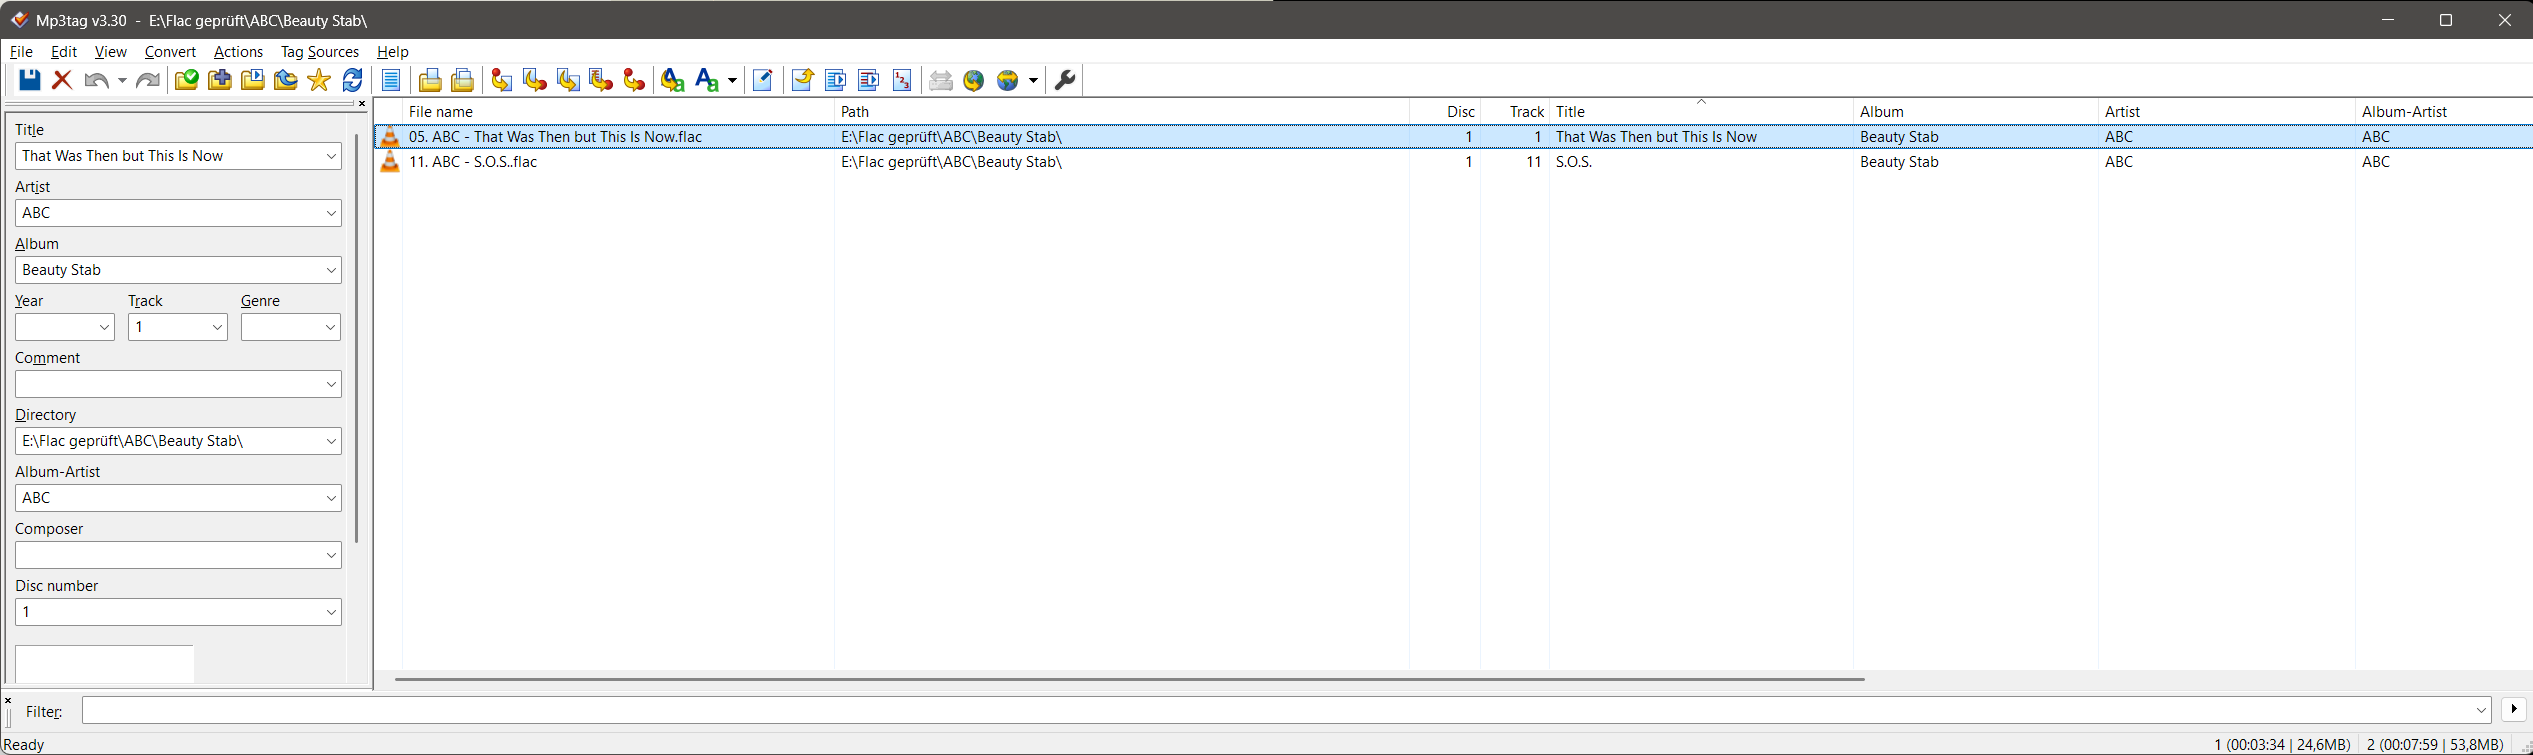Image resolution: width=2533 pixels, height=755 pixels.
Task: Sort by the Disc column header
Action: 1445,112
